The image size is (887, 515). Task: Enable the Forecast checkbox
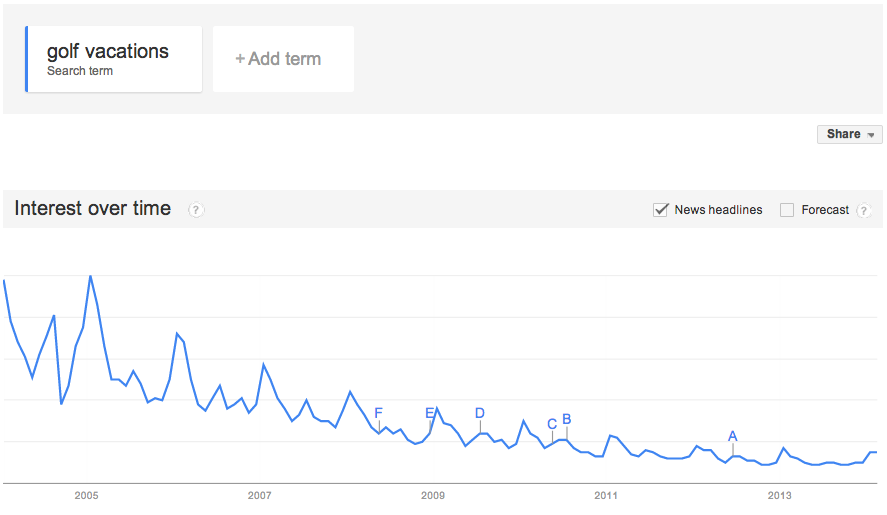coord(787,210)
